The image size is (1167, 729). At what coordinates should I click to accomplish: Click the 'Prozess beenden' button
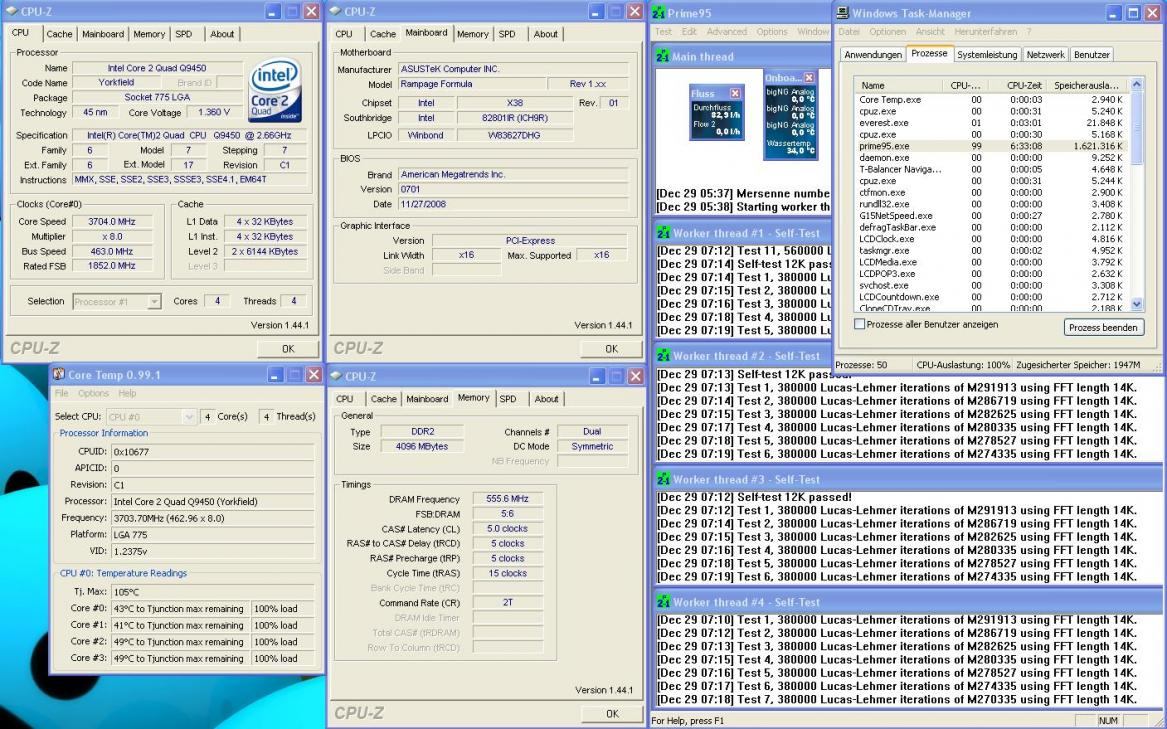(x=1103, y=328)
